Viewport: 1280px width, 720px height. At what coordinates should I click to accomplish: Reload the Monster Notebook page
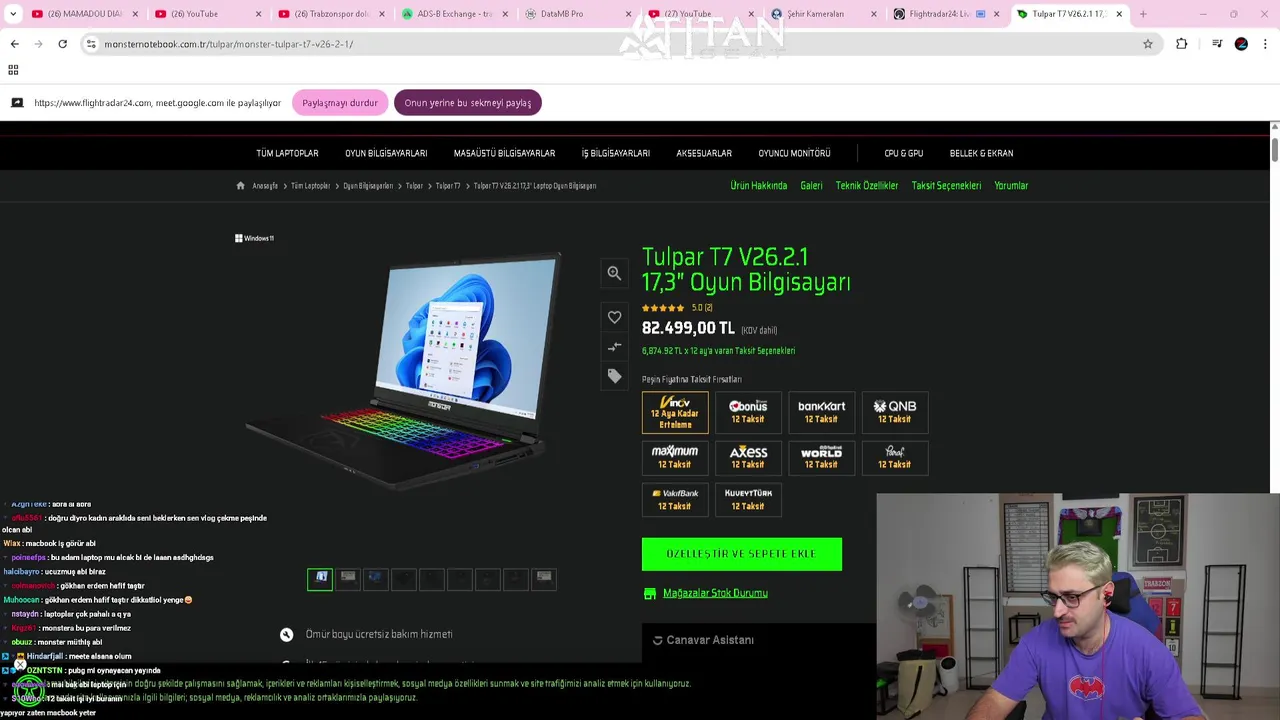pos(62,44)
